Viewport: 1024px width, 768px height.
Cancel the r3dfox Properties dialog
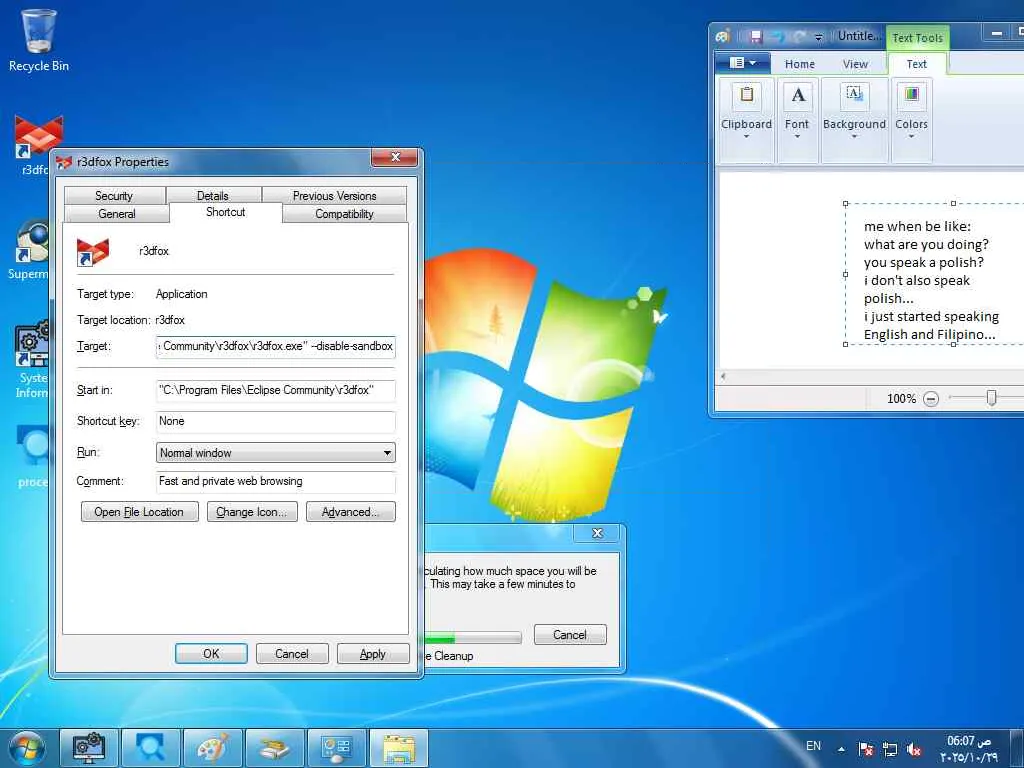292,654
